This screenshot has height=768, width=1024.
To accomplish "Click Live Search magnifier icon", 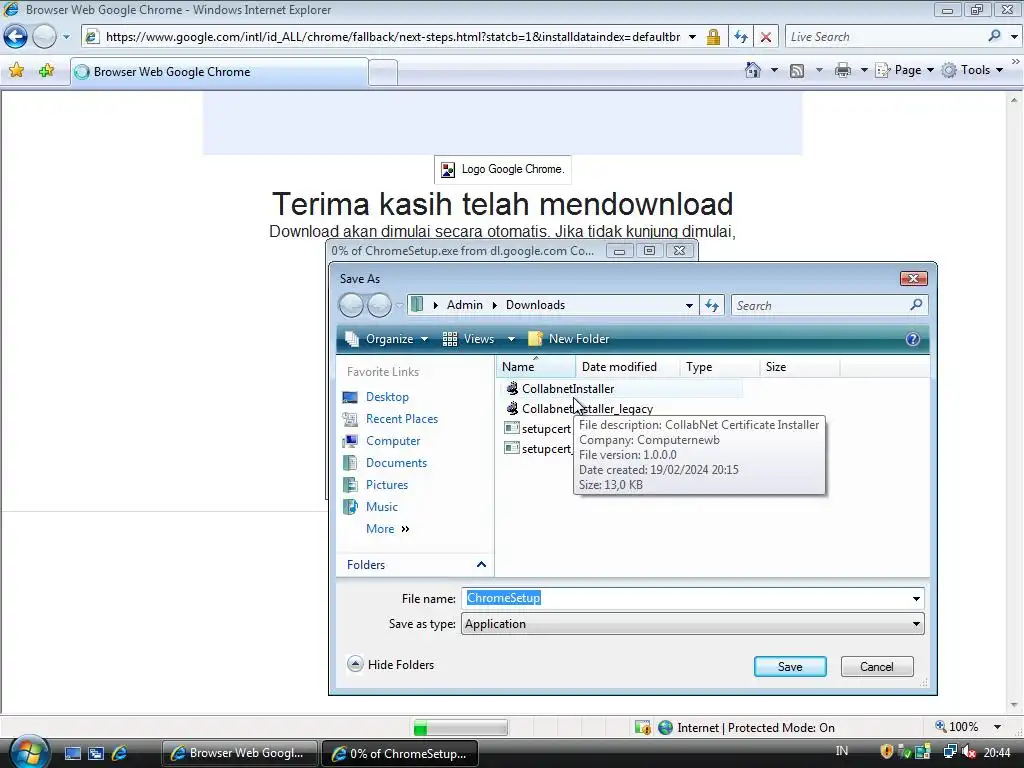I will click(x=994, y=36).
